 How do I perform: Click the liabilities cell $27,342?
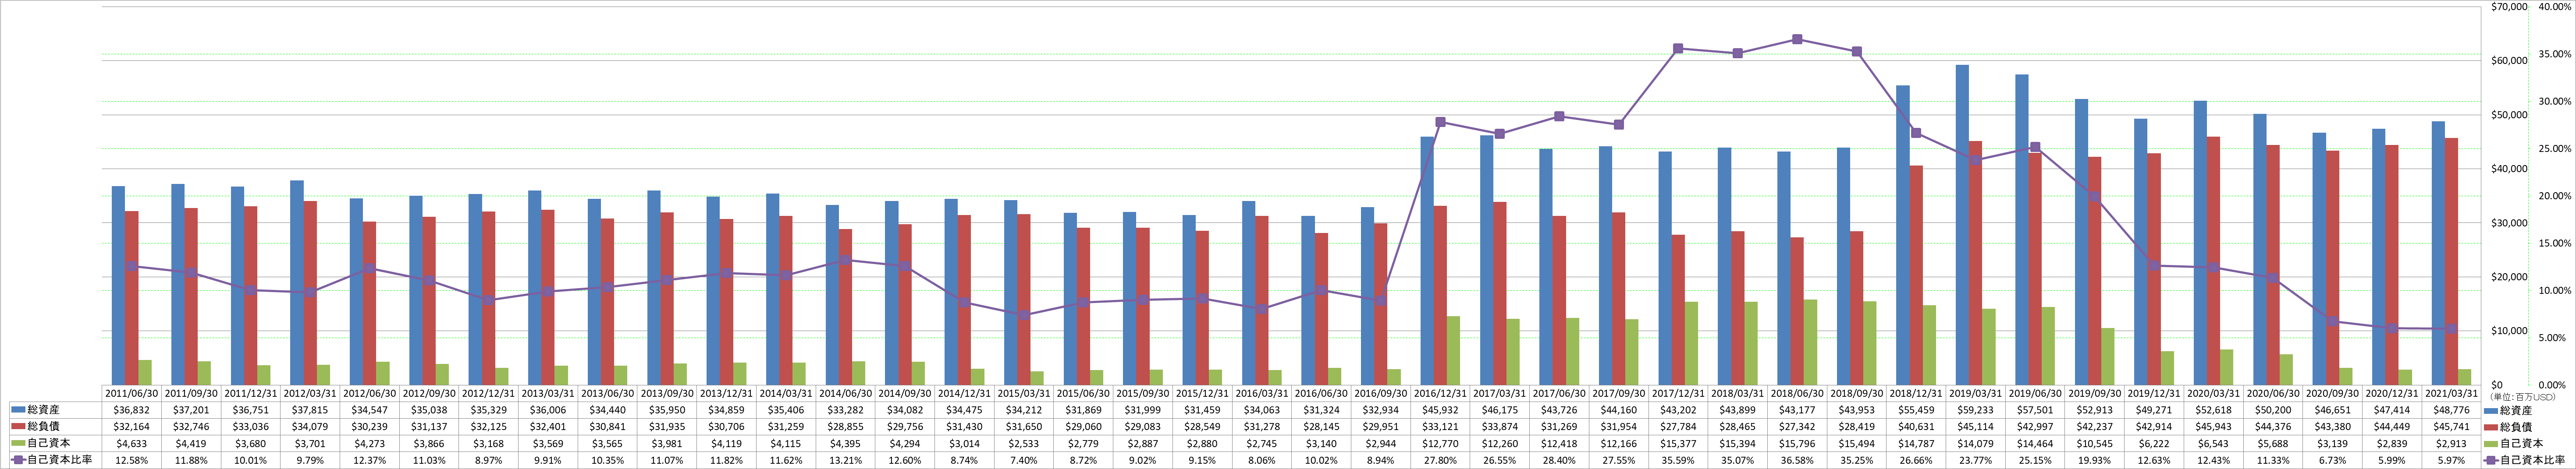(x=1798, y=427)
